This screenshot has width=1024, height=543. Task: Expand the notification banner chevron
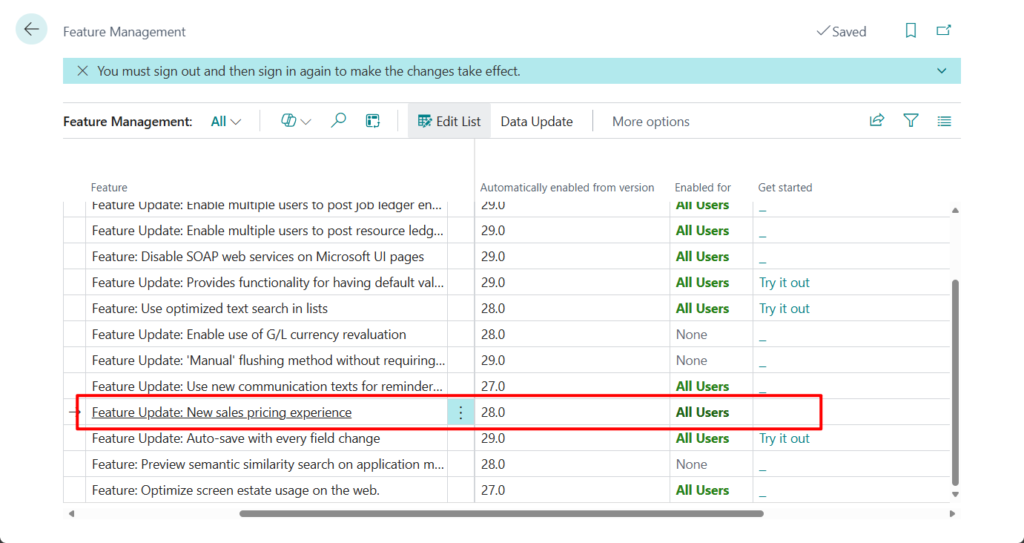pyautogui.click(x=941, y=71)
